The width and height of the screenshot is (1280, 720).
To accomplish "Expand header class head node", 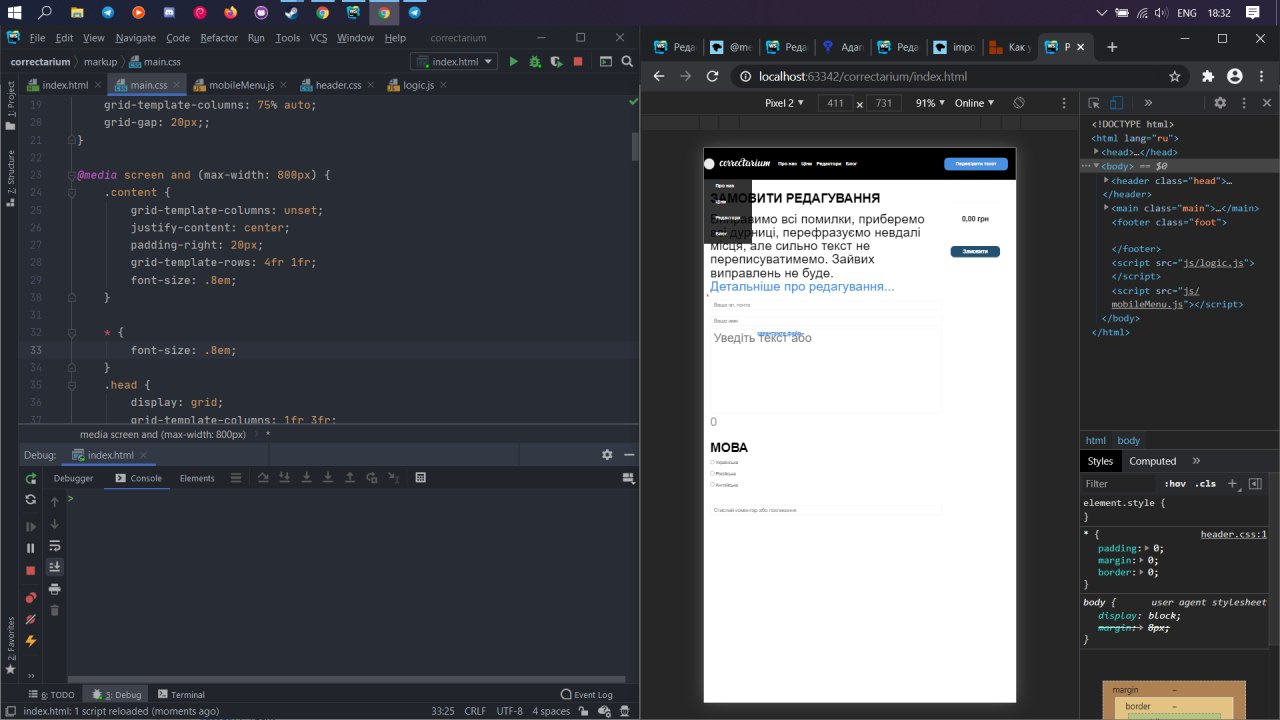I will click(1107, 181).
